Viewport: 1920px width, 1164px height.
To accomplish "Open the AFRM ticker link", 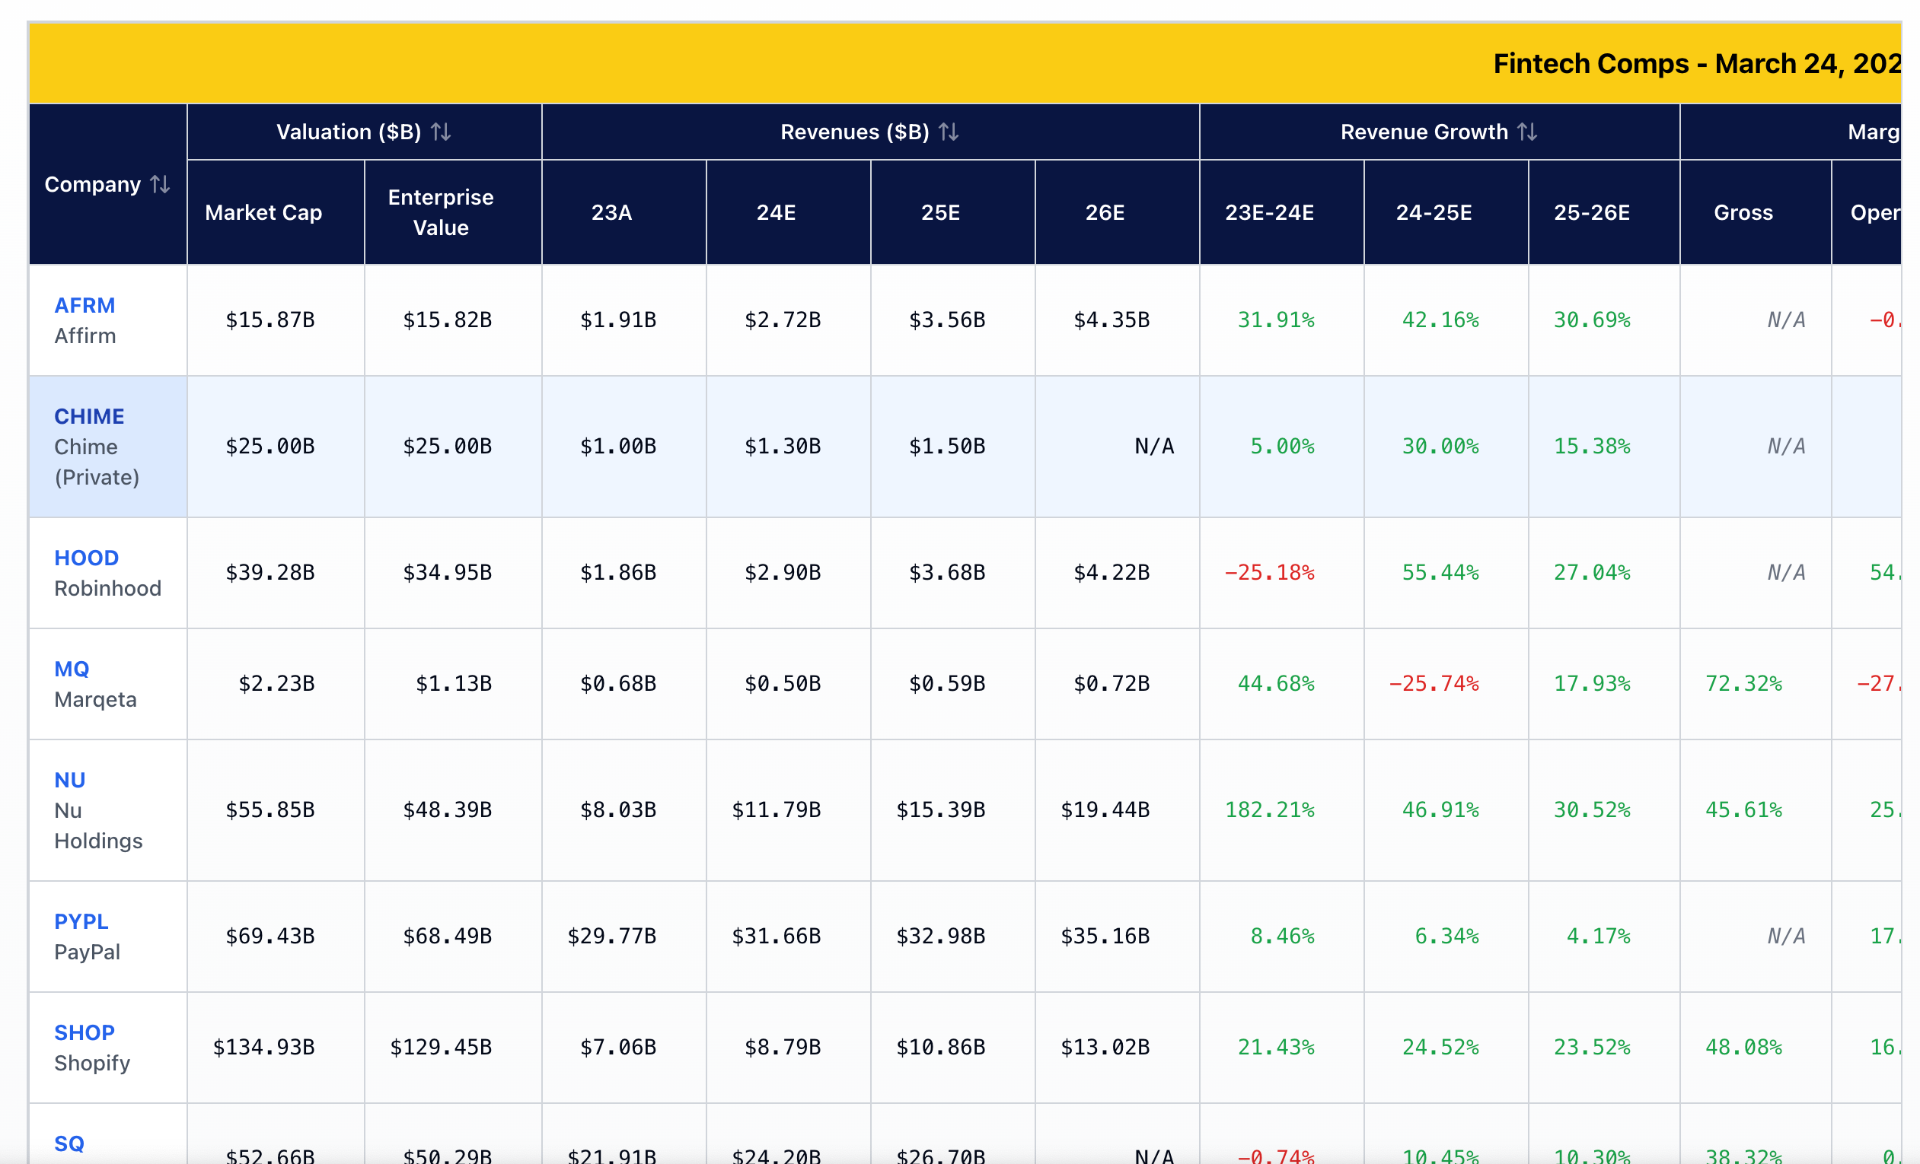I will click(x=84, y=305).
